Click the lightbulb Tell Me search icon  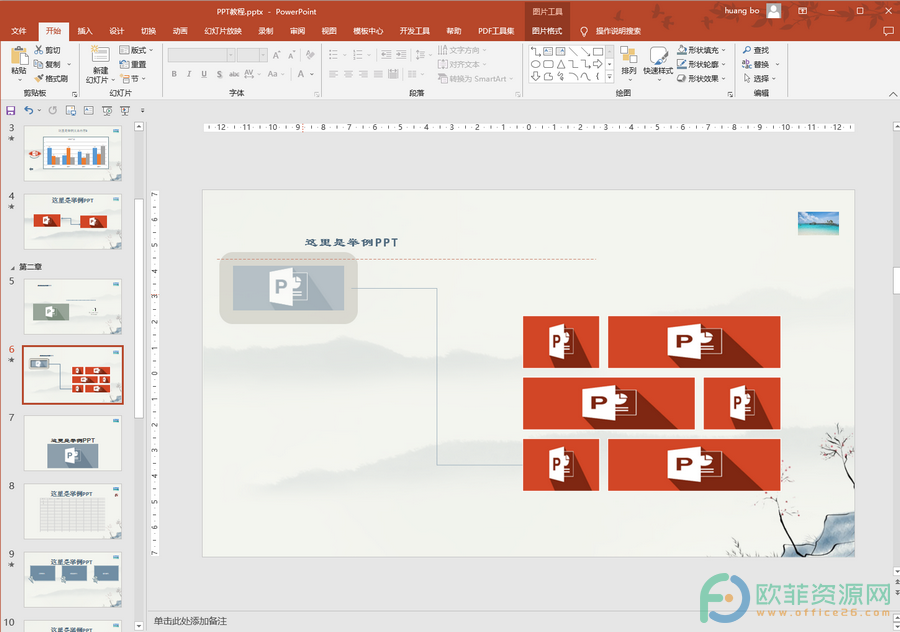[584, 32]
